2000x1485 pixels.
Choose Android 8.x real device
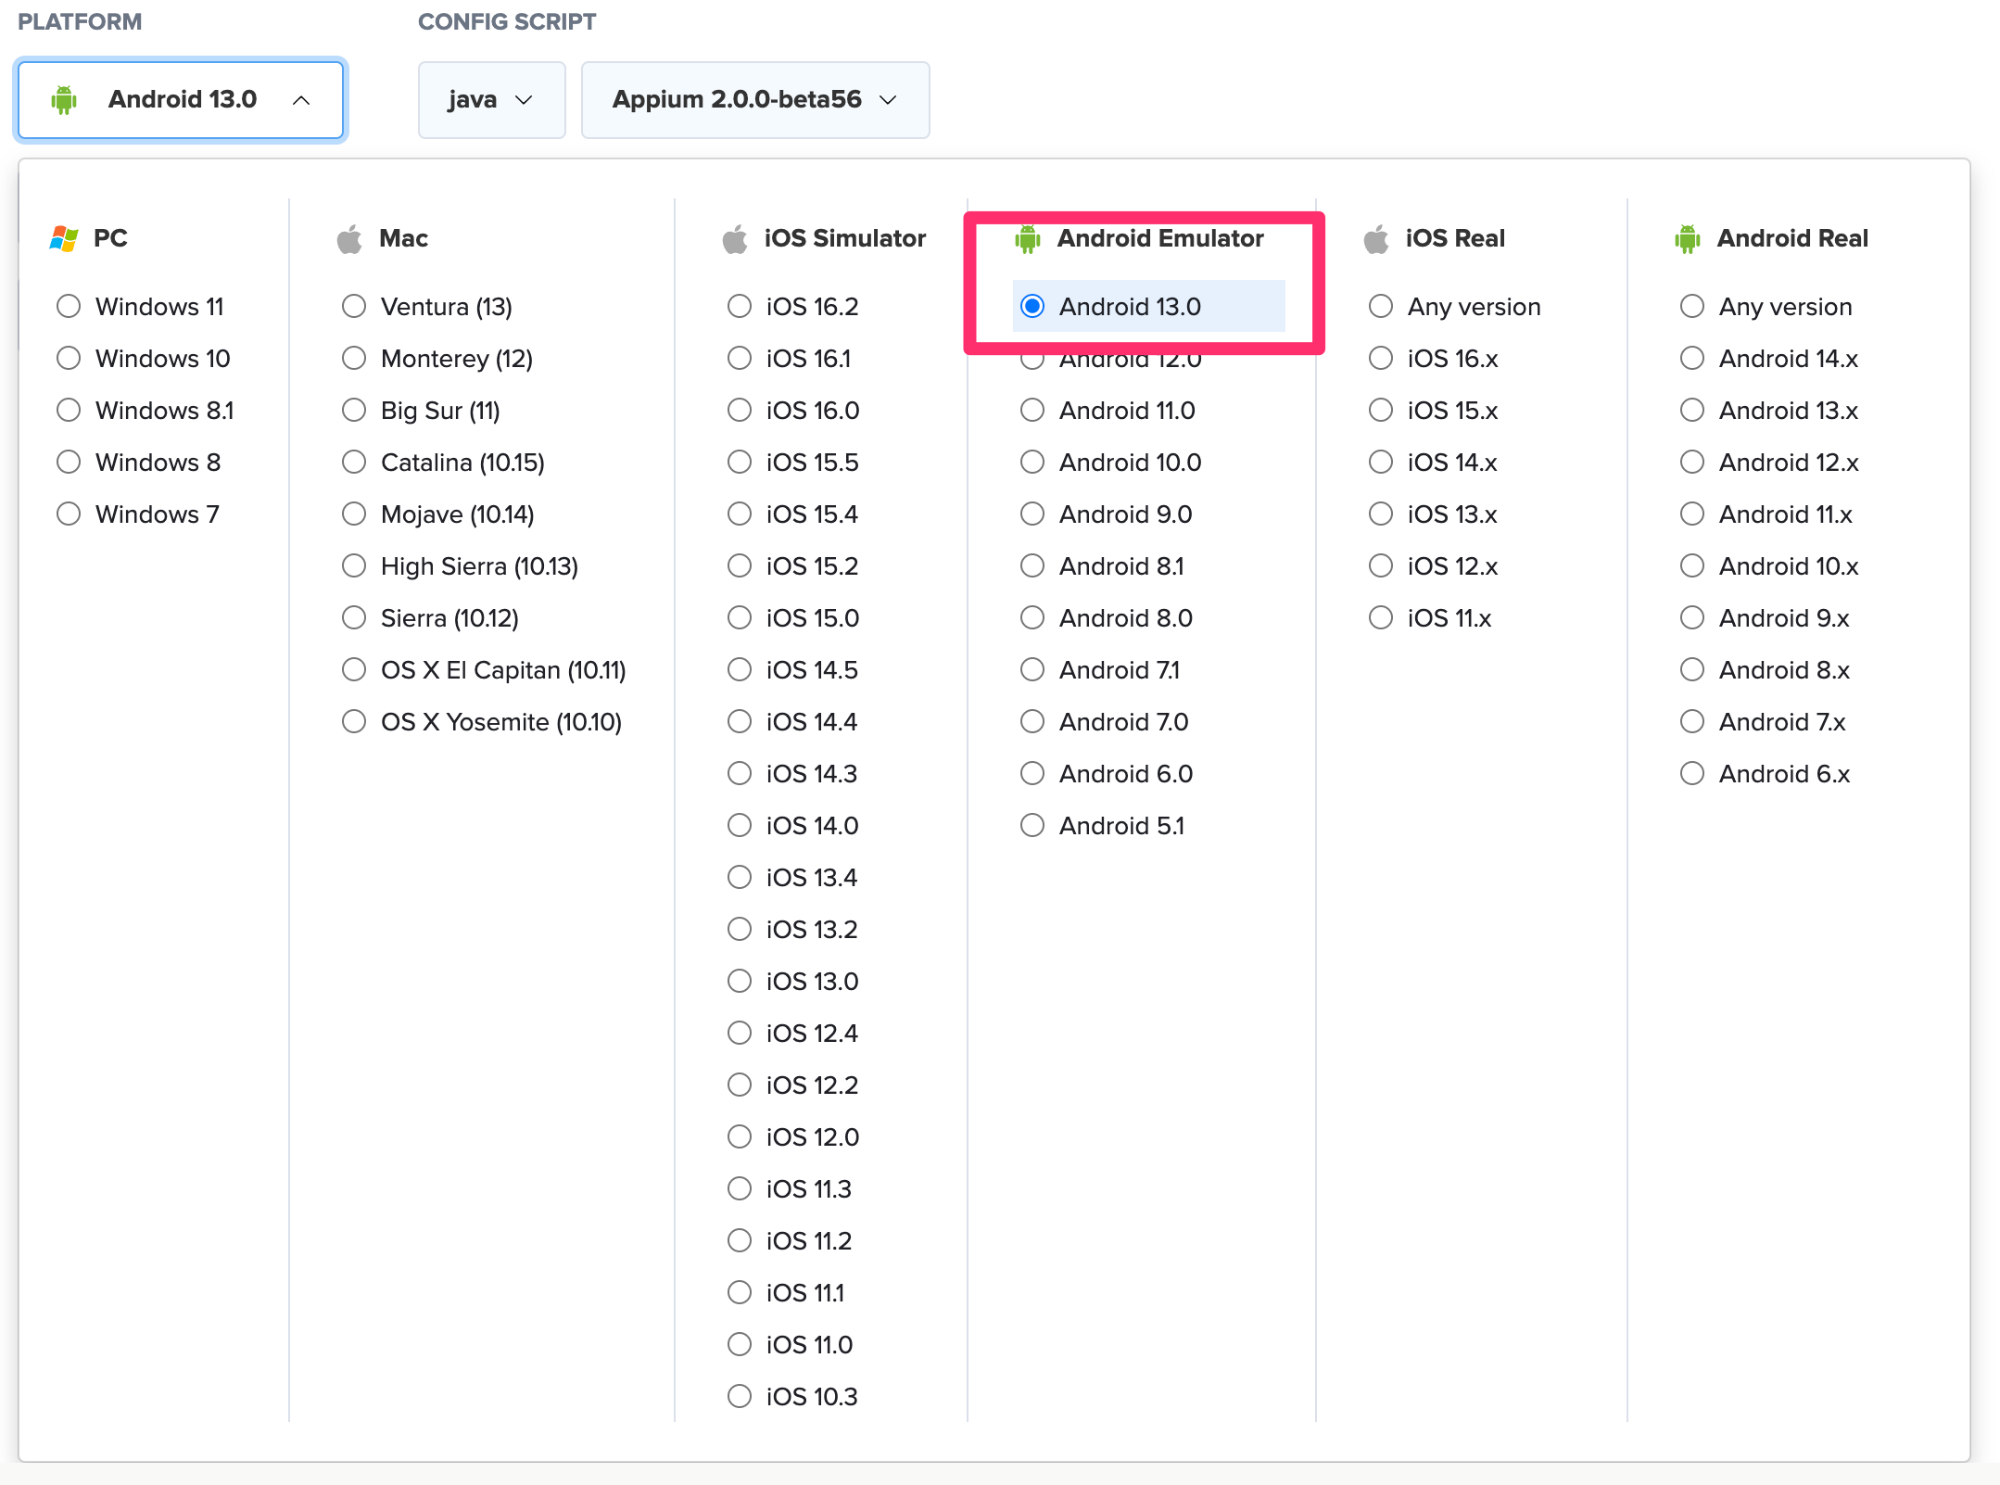point(1765,670)
